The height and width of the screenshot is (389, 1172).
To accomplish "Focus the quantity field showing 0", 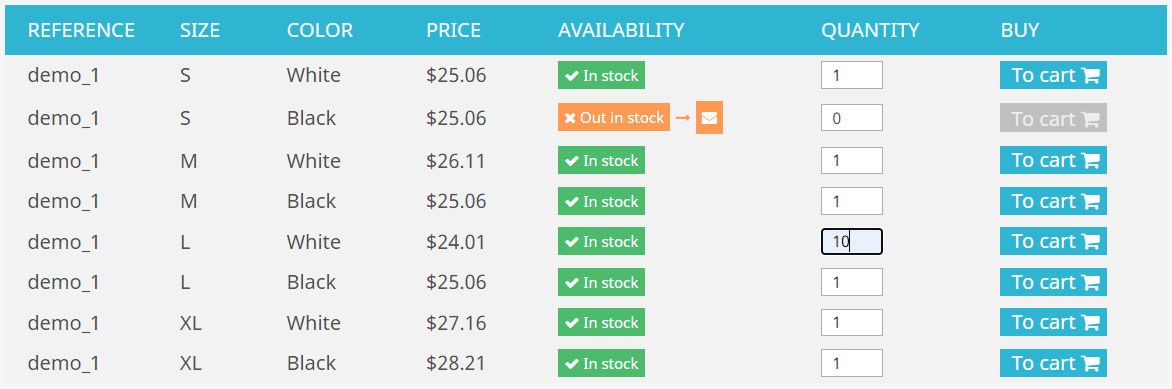I will click(x=851, y=118).
